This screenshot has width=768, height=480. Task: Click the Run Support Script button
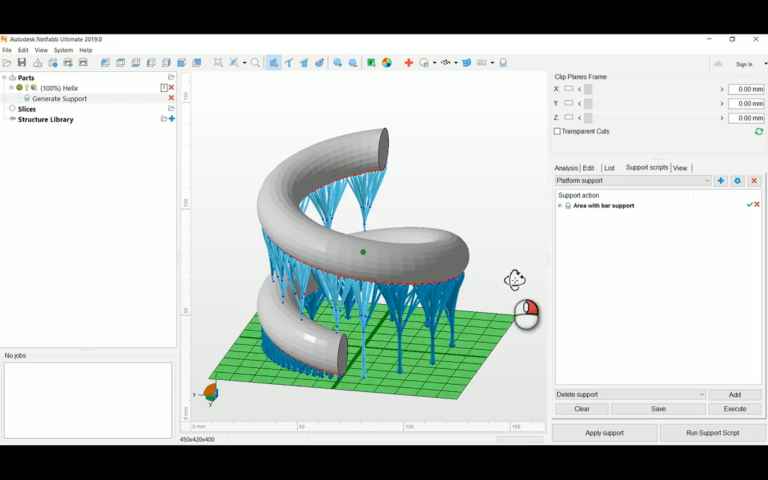712,433
